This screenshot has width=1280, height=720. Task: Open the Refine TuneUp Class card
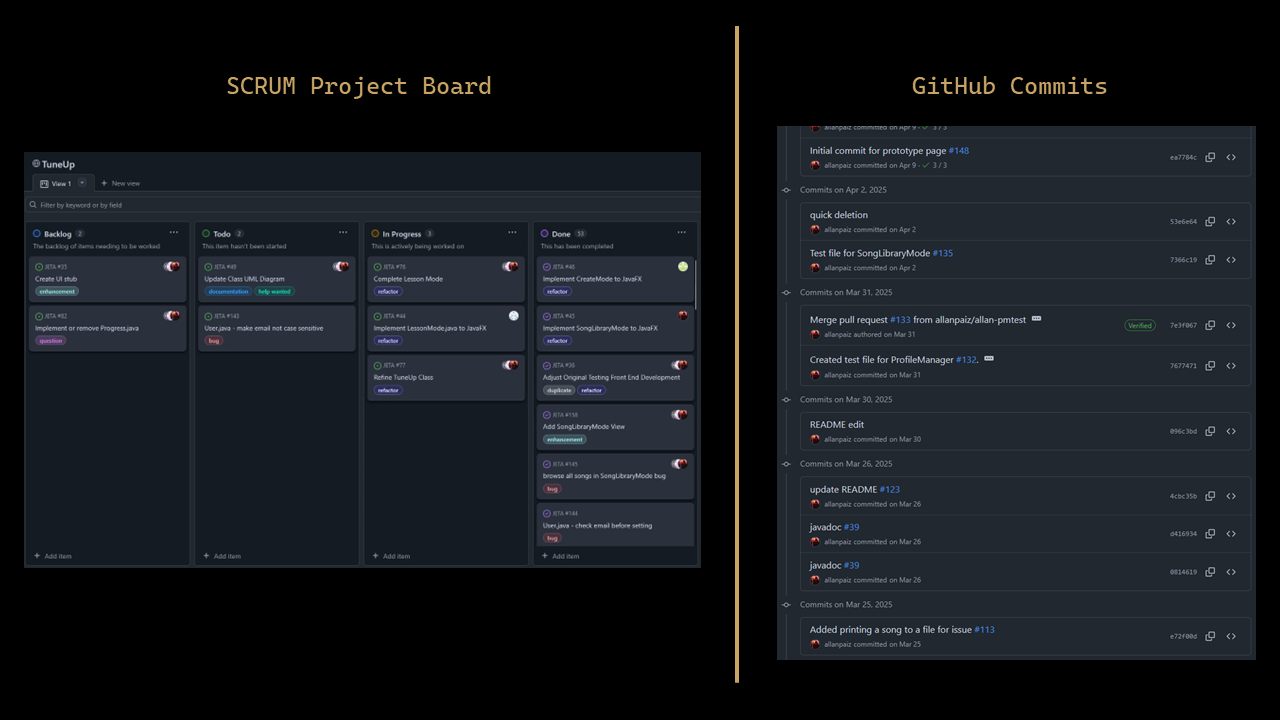click(x=445, y=378)
